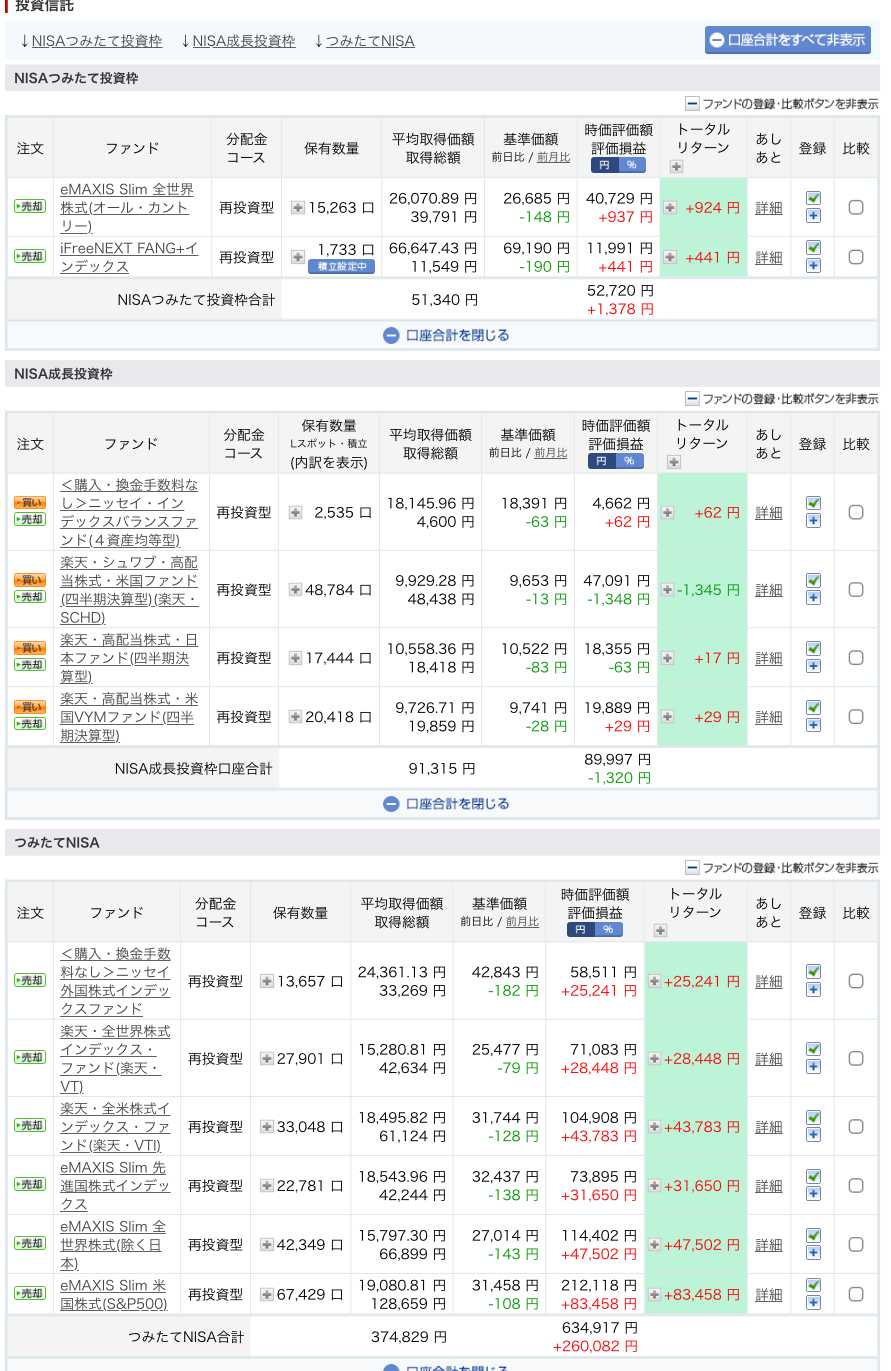Click 前月比 link in NISA成長投資枠 header
Viewport: 891px width, 1371px height.
(x=550, y=453)
